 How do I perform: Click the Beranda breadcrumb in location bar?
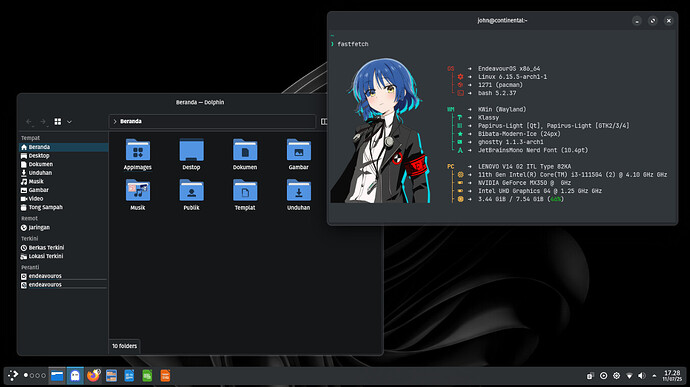131,122
